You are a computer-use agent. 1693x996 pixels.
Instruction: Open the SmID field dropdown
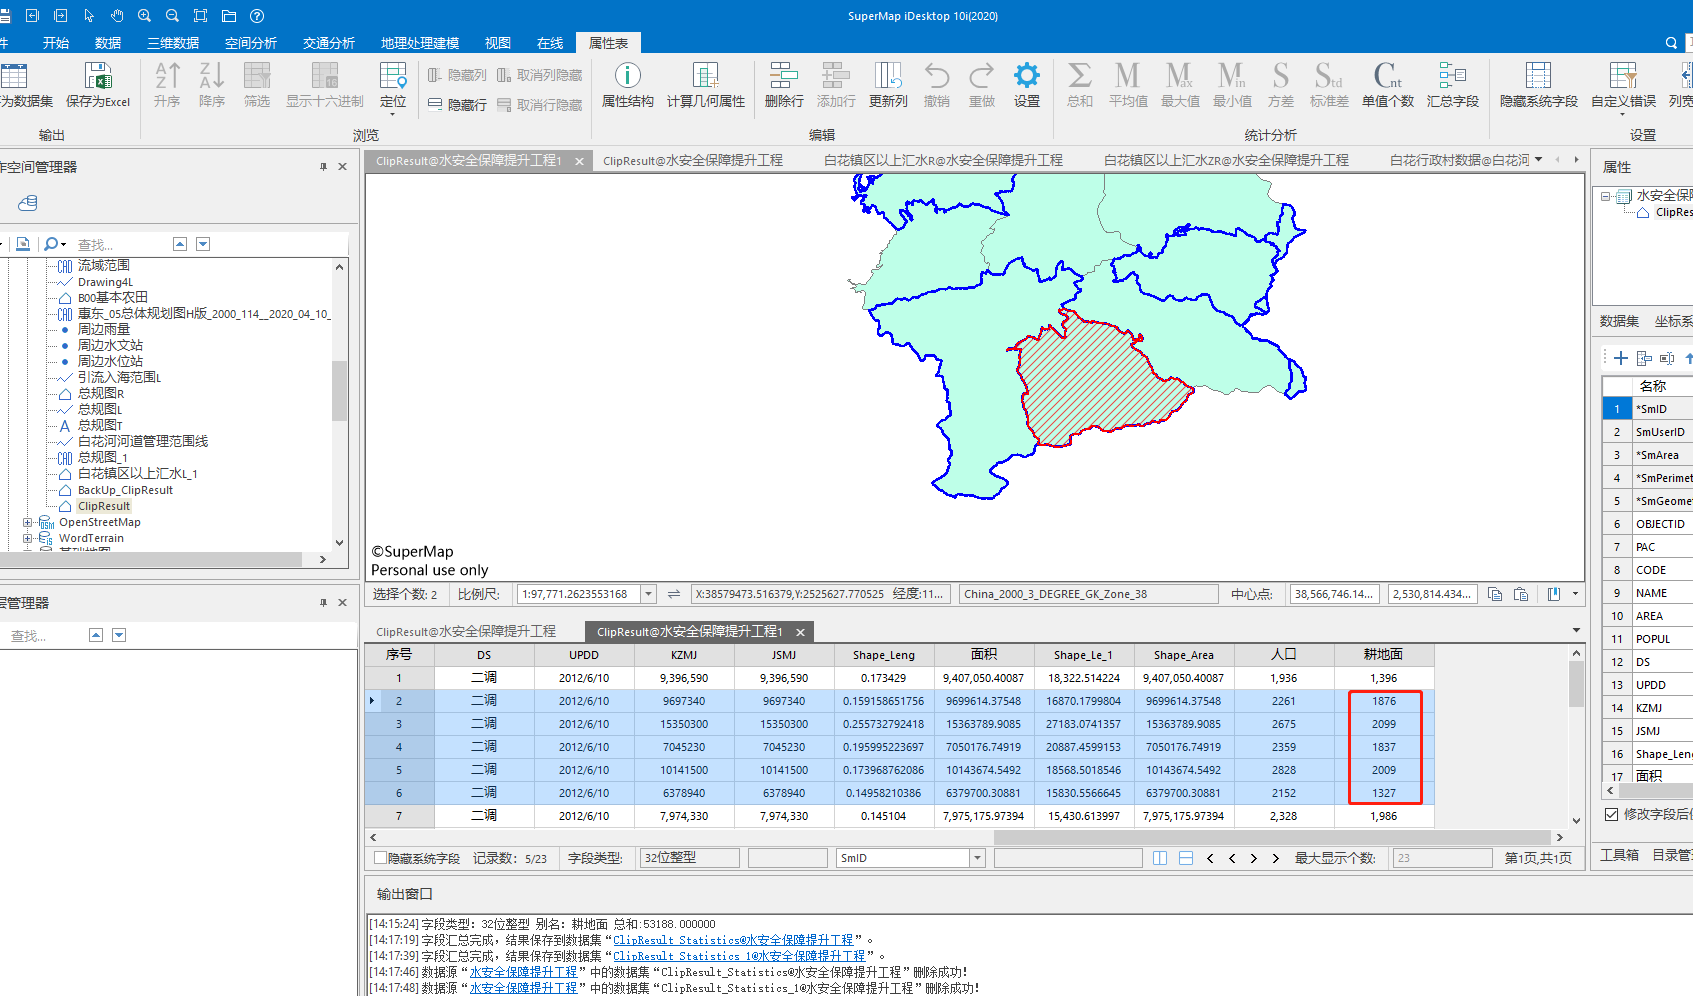point(977,858)
